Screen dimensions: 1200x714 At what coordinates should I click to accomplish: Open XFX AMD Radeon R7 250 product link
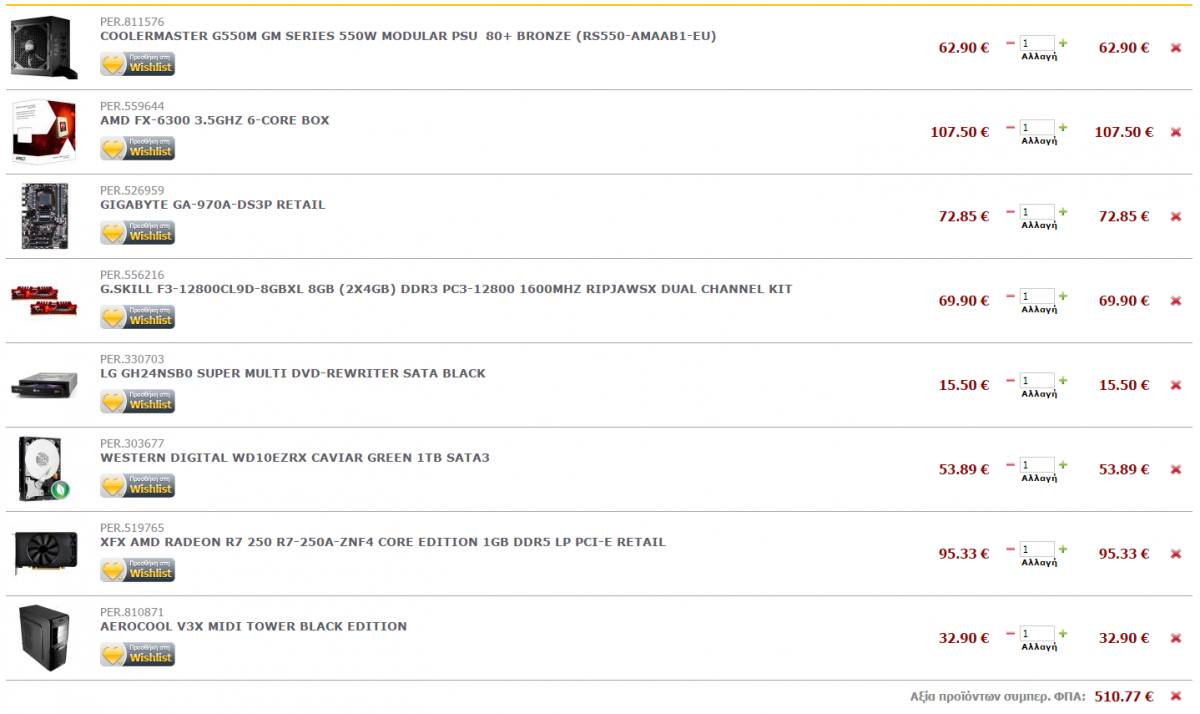[382, 542]
